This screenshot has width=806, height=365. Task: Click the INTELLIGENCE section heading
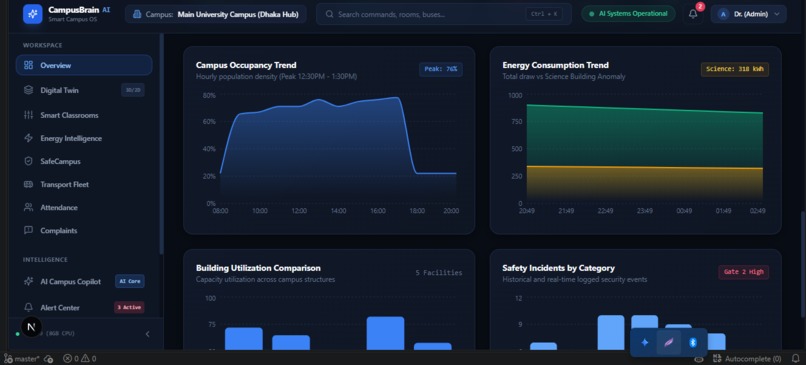(x=45, y=260)
